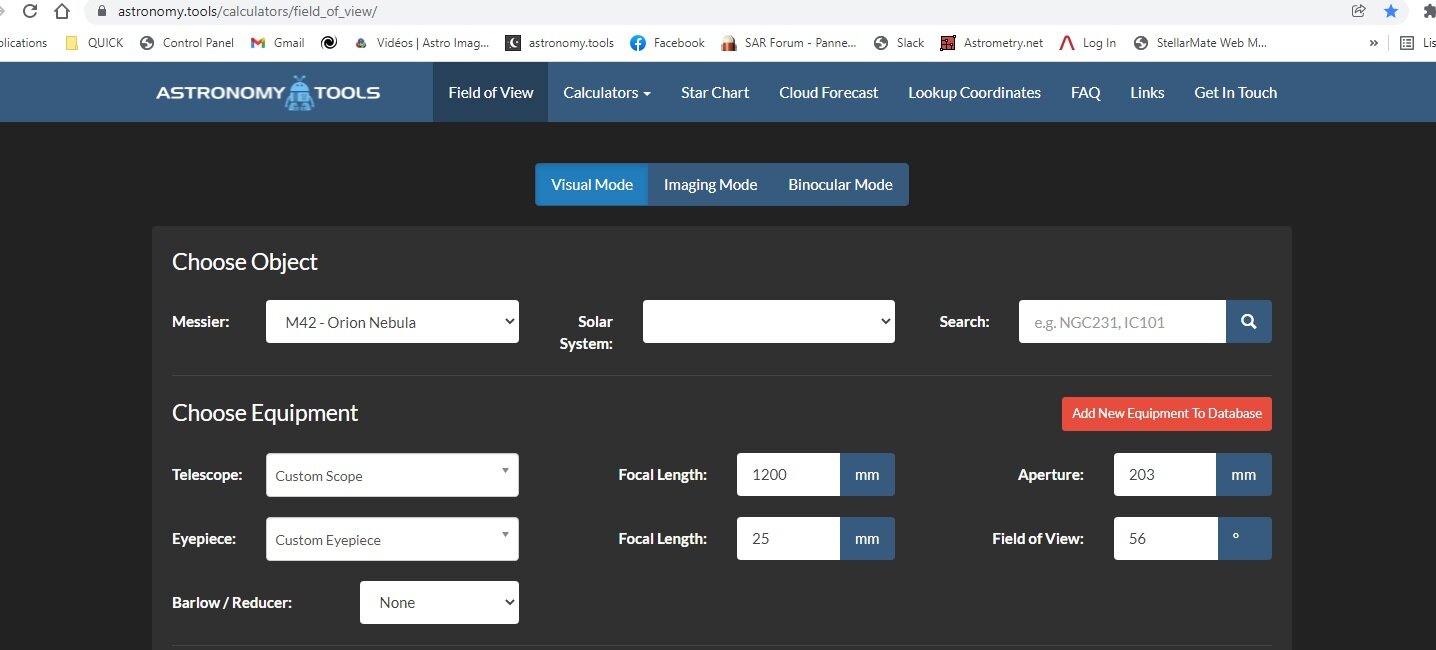The width and height of the screenshot is (1436, 650).
Task: Click the search magnifier button
Action: [1249, 322]
